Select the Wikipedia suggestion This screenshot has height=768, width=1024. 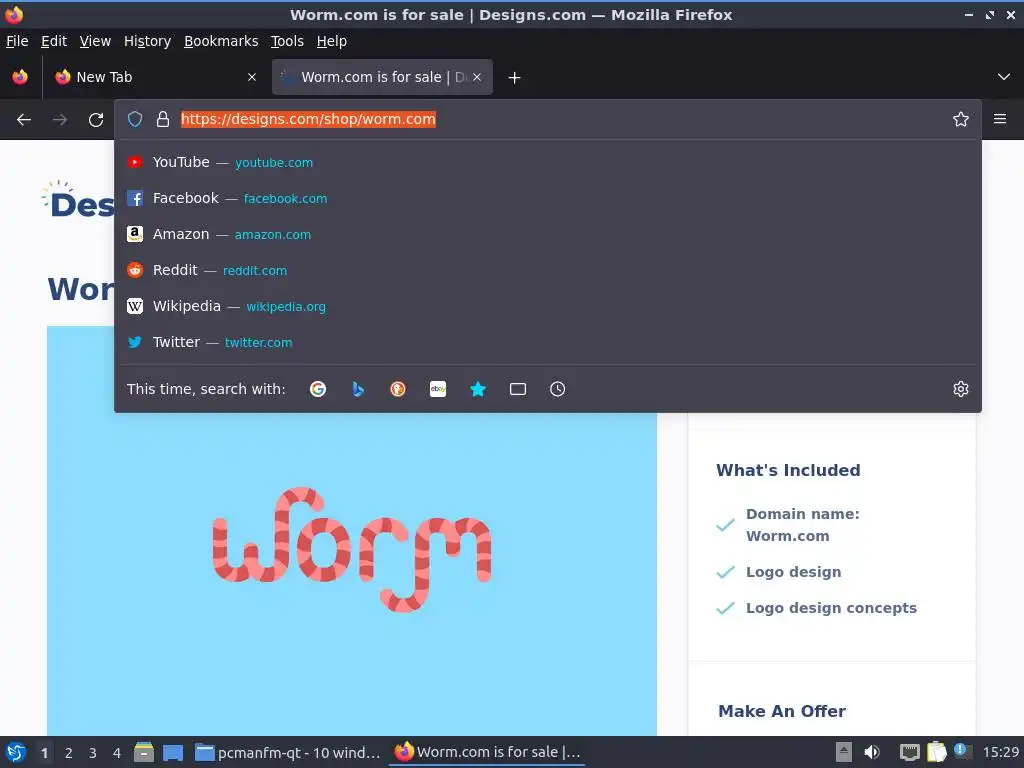pyautogui.click(x=547, y=306)
